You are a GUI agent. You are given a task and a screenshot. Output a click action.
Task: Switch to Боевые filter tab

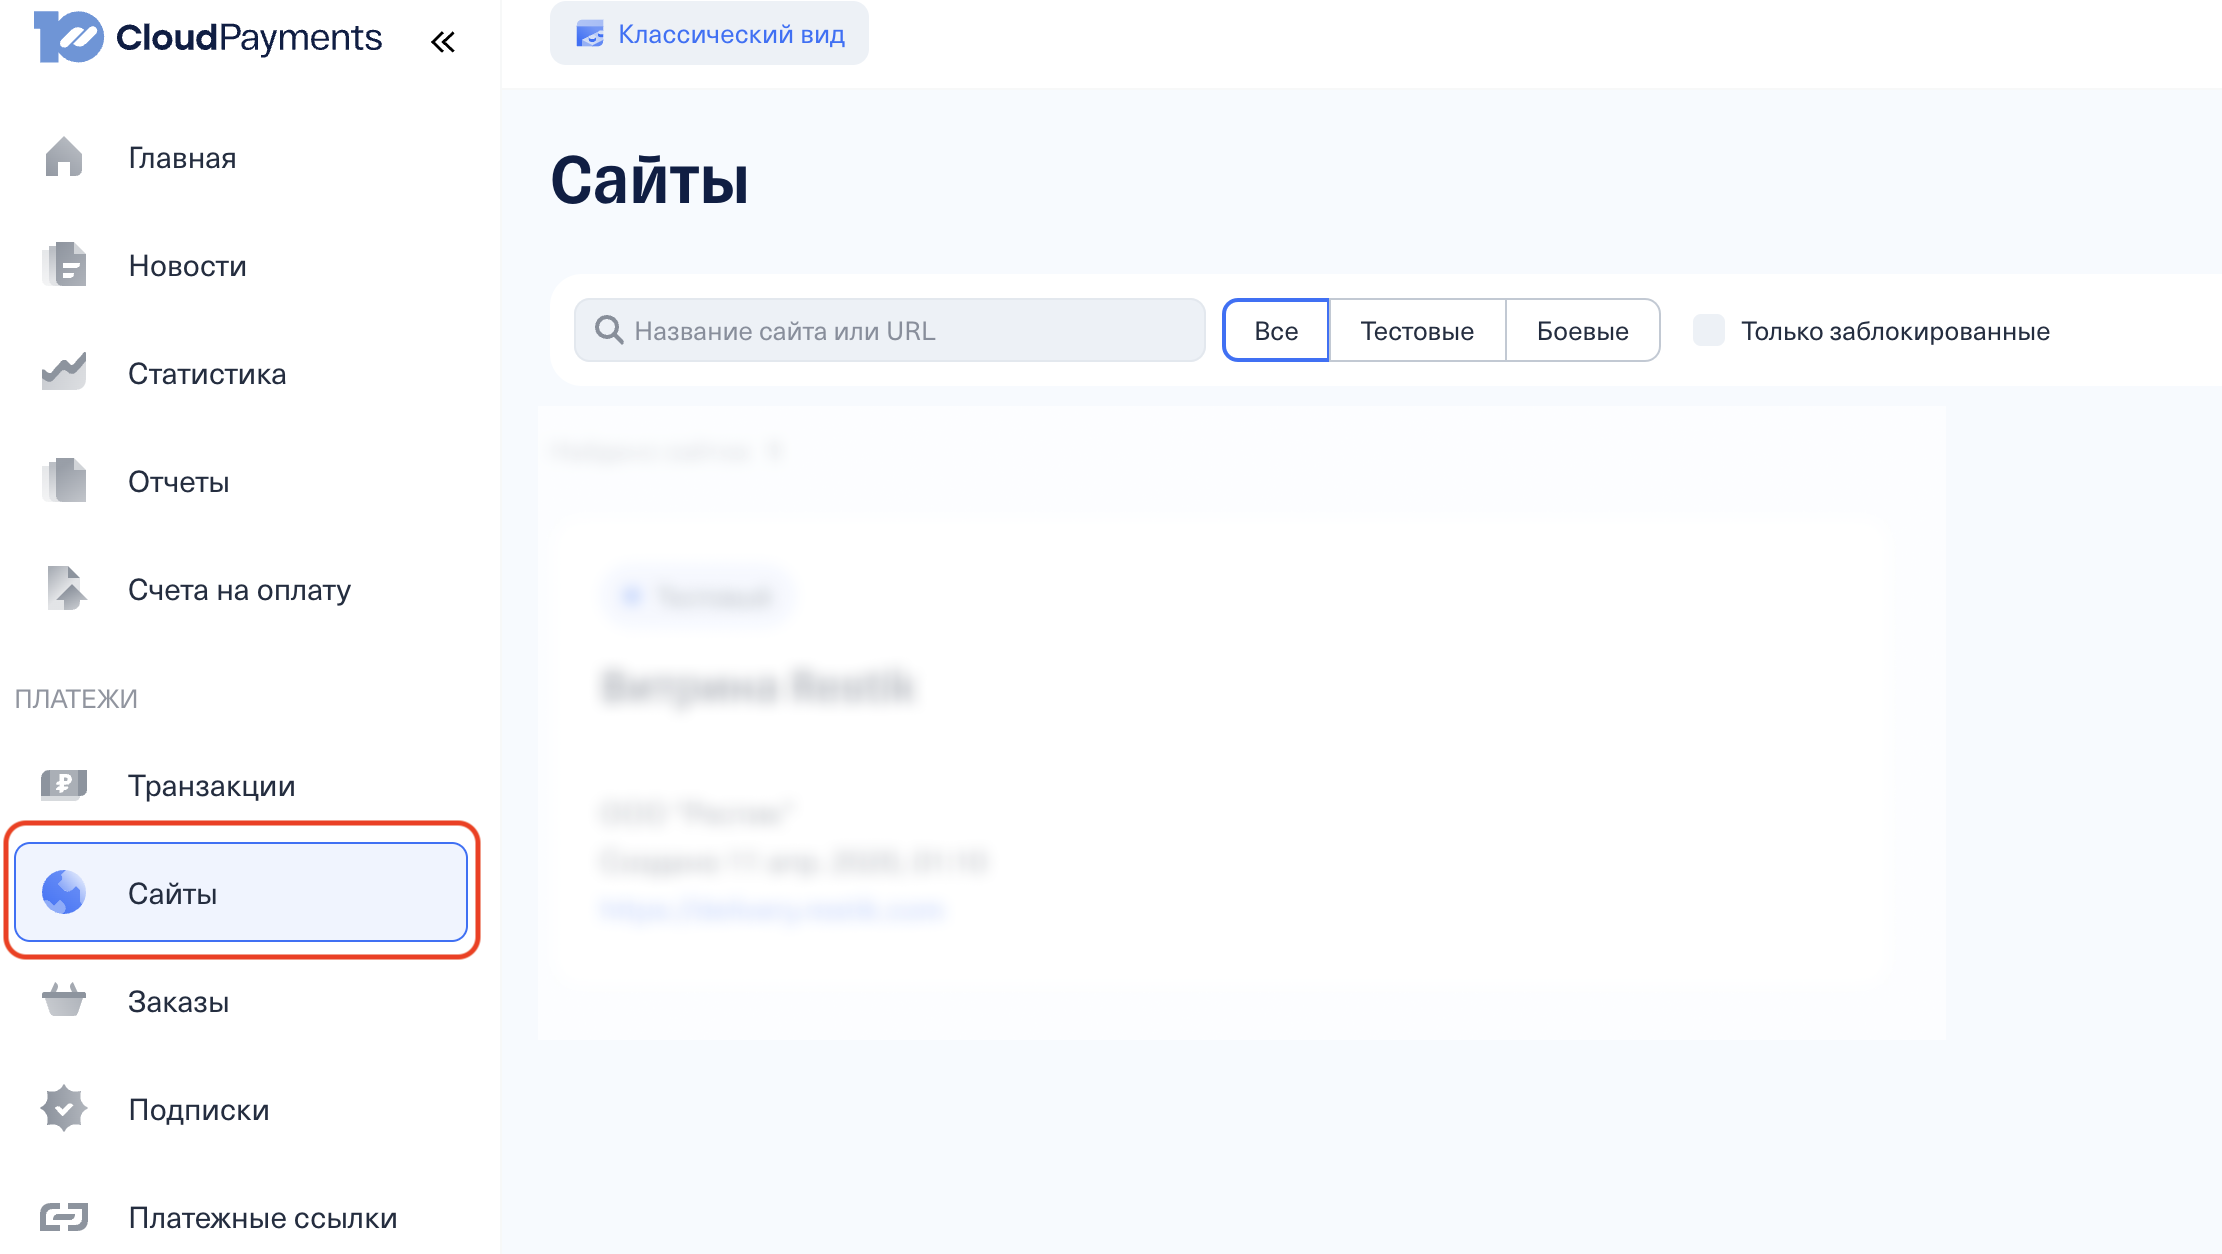(1582, 331)
